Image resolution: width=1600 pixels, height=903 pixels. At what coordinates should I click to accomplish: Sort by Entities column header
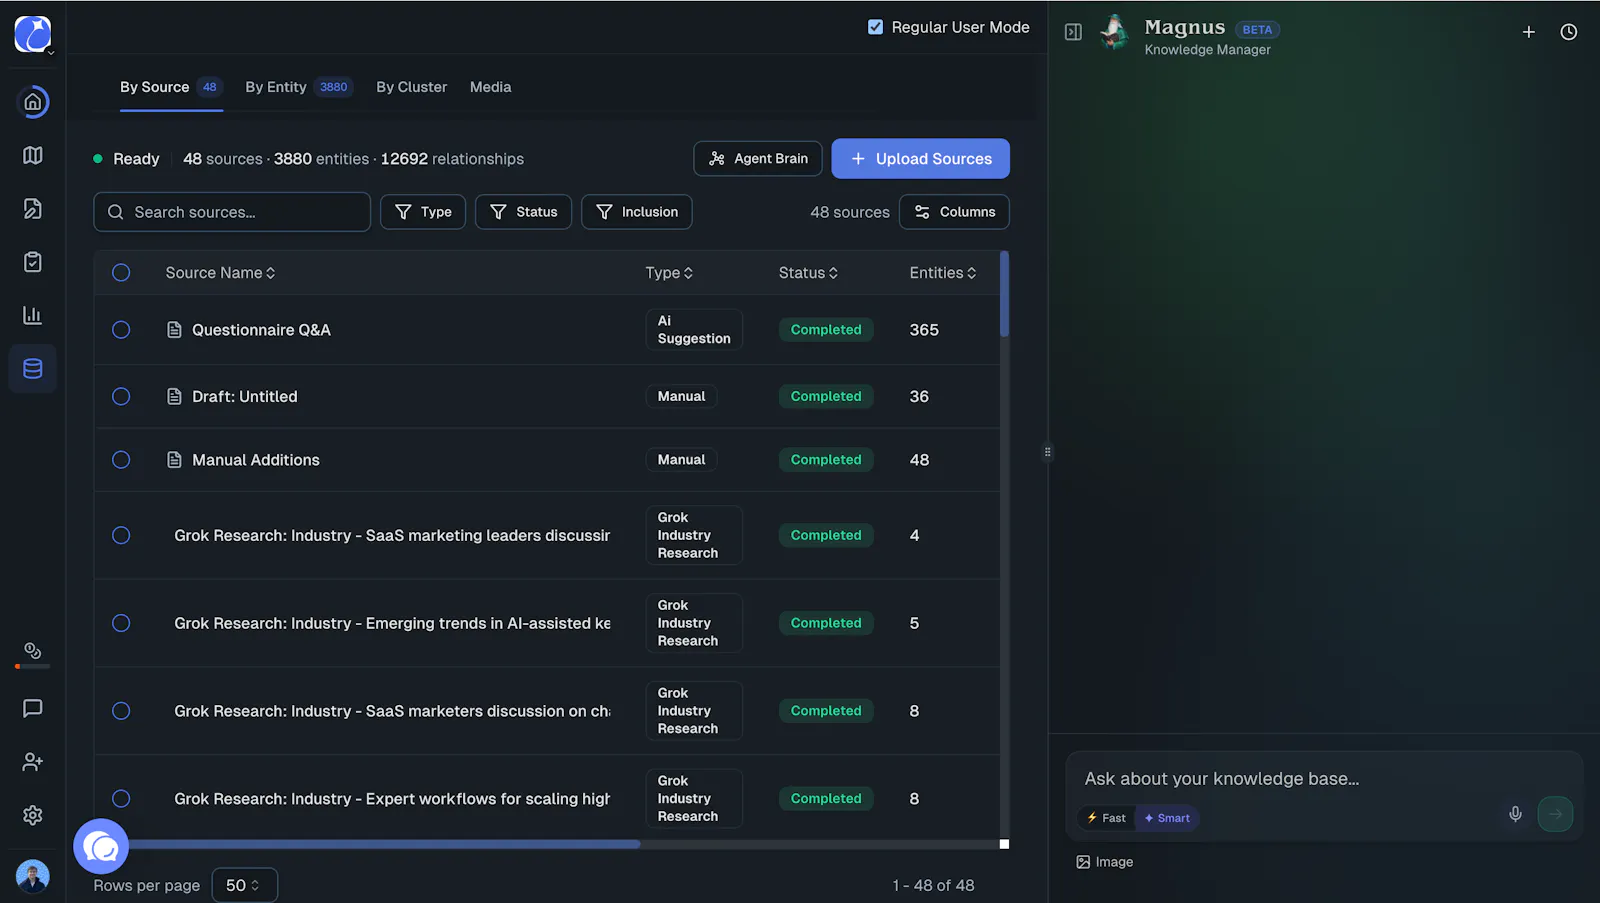click(943, 273)
